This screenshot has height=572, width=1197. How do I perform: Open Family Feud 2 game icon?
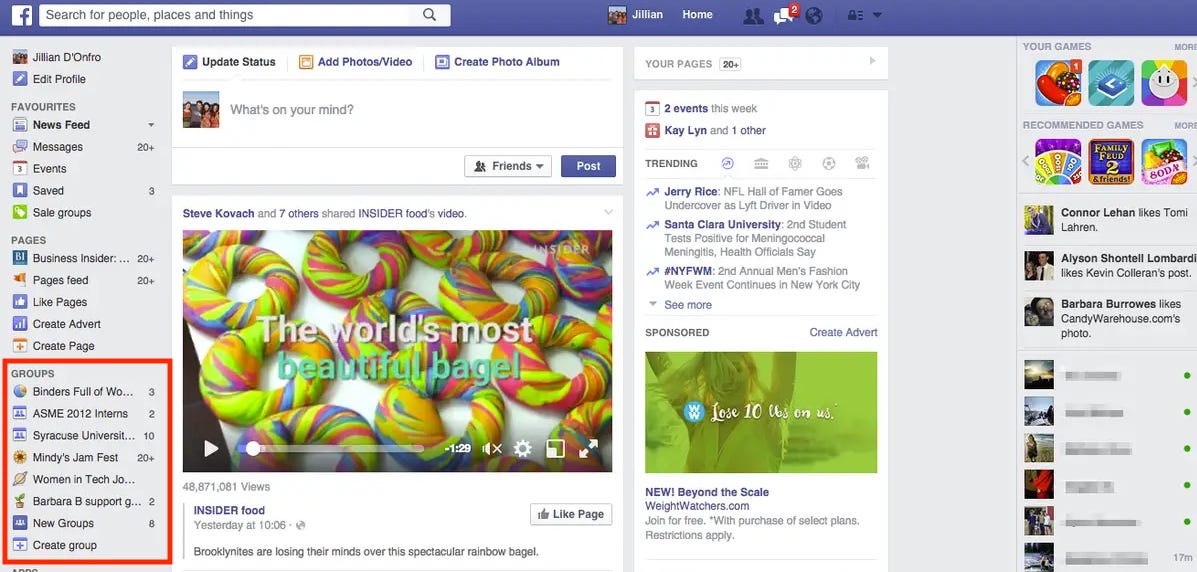(x=1112, y=162)
